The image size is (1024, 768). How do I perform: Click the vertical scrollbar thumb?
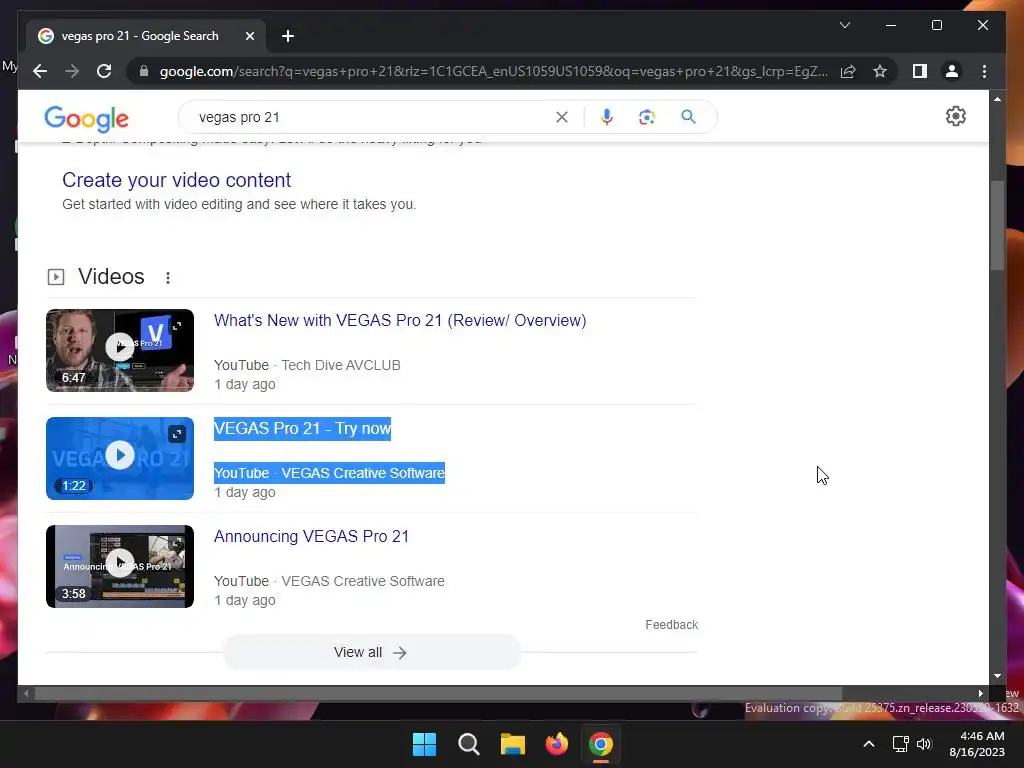coord(997,225)
